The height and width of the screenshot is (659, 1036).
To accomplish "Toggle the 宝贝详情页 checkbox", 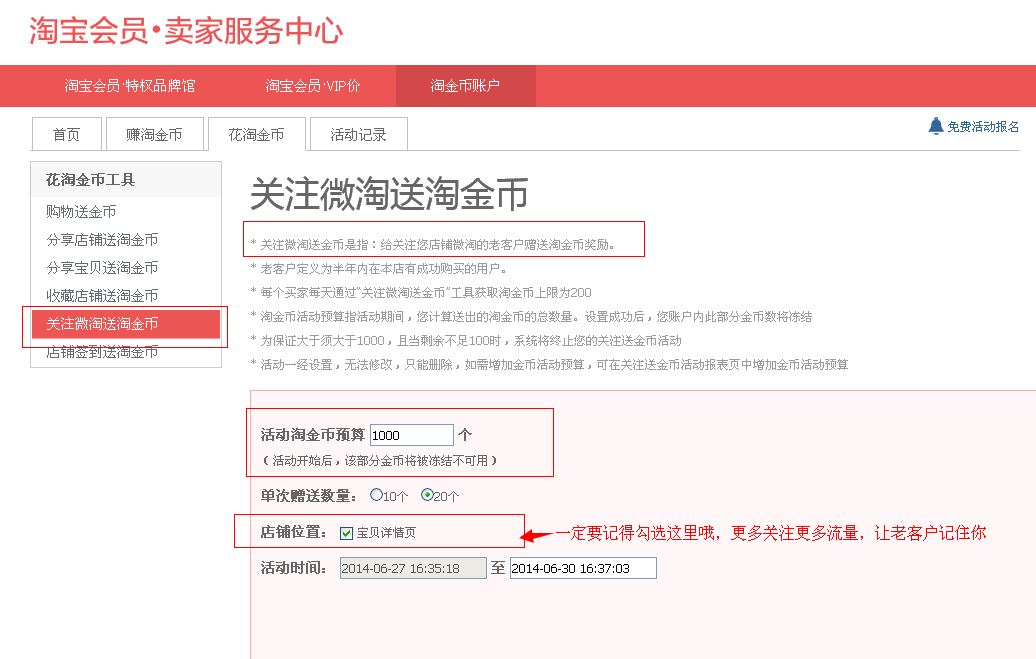I will pyautogui.click(x=346, y=533).
